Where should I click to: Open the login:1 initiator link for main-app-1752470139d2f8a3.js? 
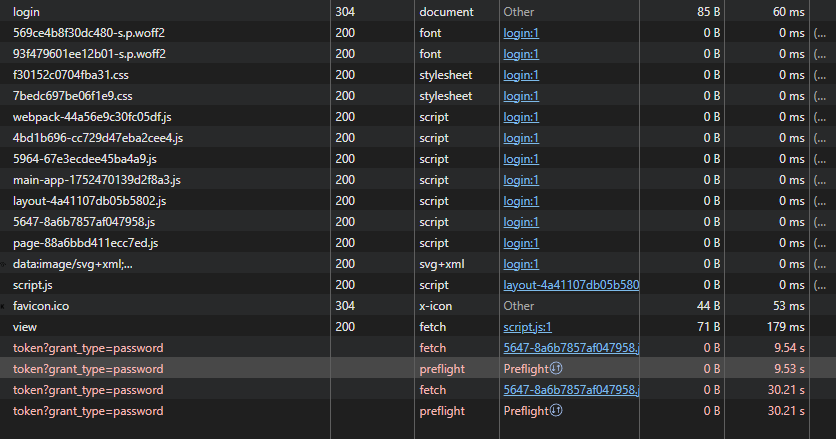coord(521,180)
